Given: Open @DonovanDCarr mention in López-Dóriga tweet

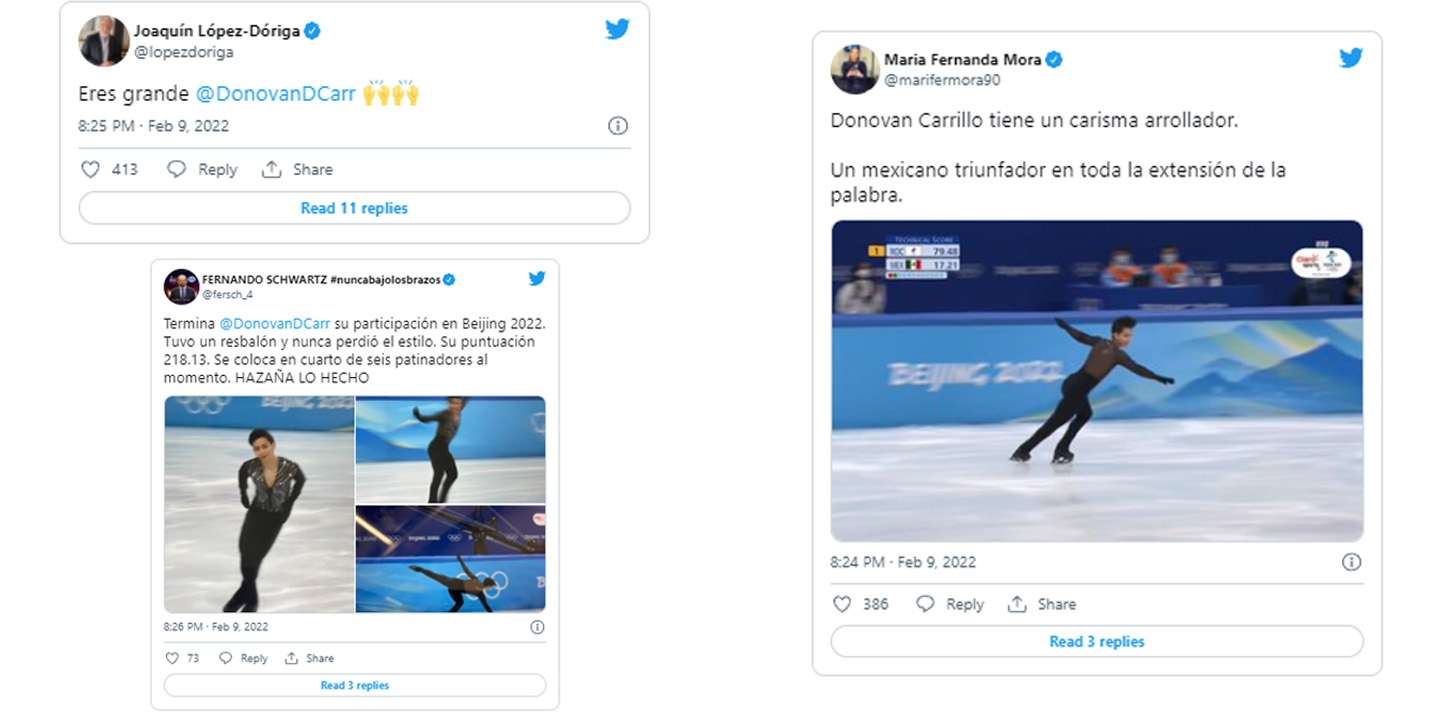Looking at the screenshot, I should 275,94.
